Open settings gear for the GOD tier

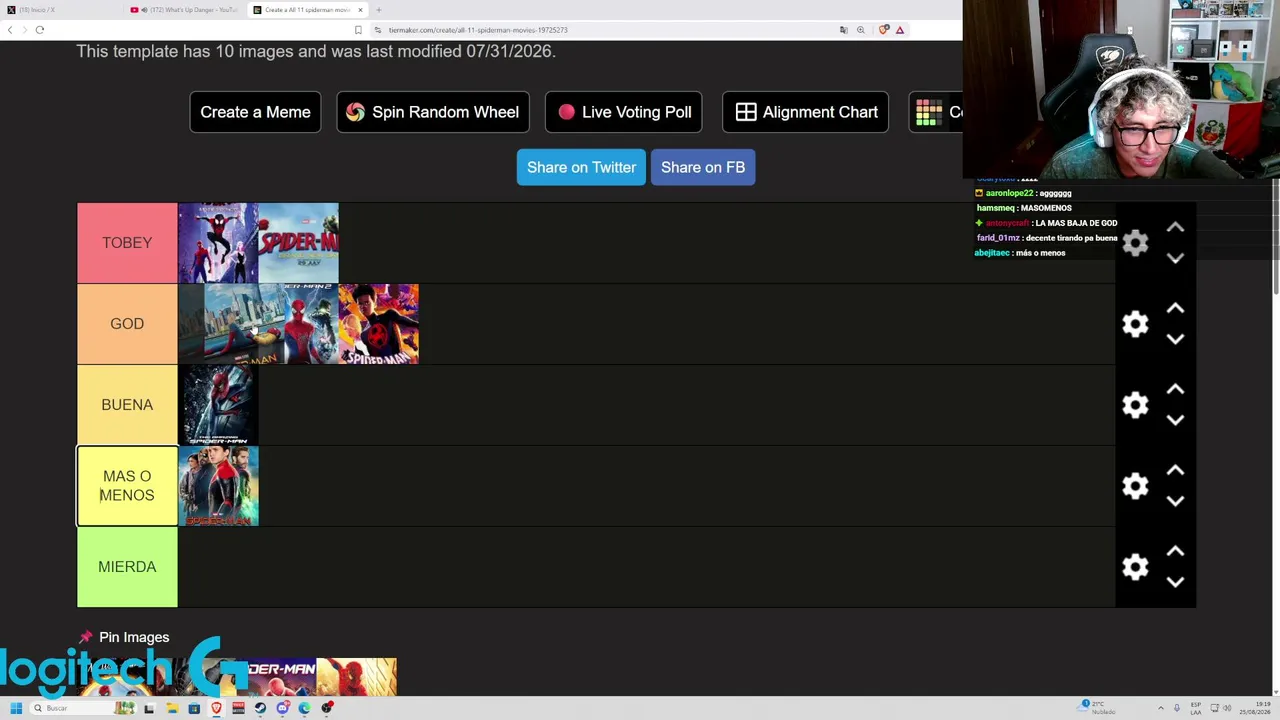pos(1135,324)
